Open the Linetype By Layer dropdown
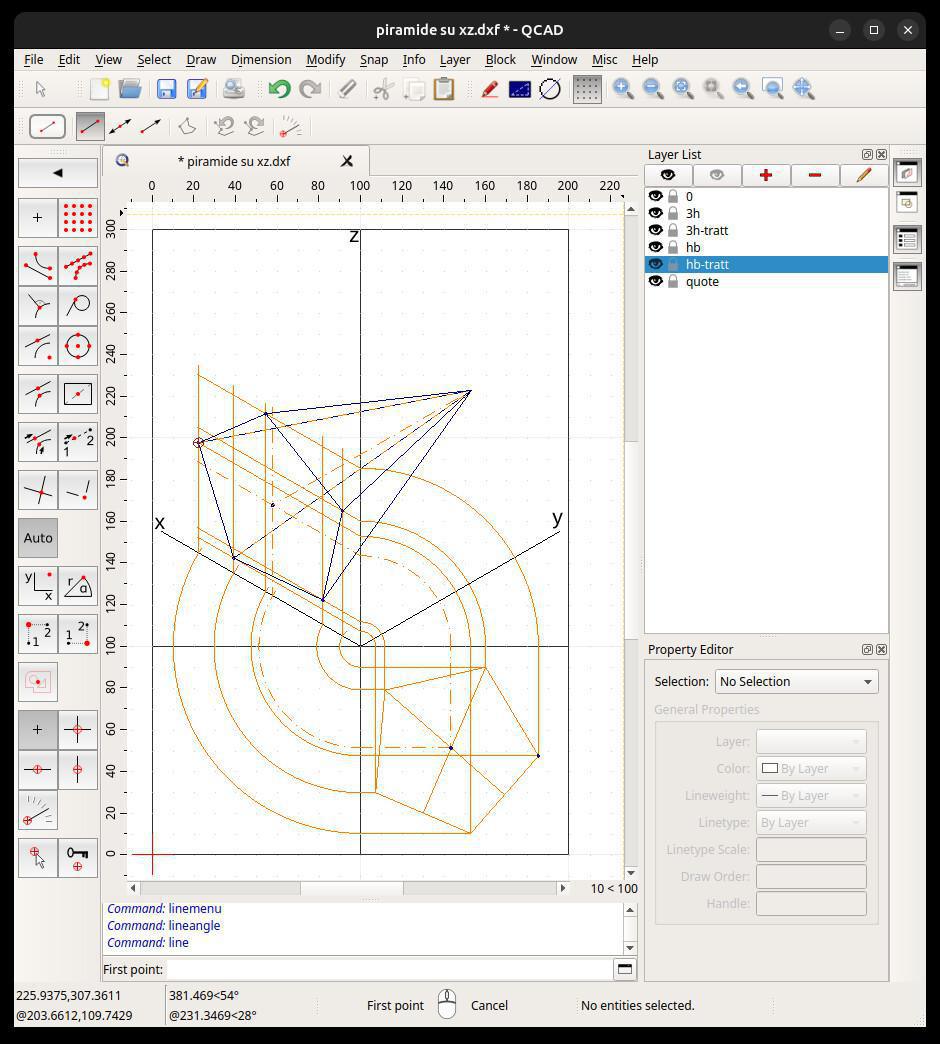940x1044 pixels. (x=810, y=822)
